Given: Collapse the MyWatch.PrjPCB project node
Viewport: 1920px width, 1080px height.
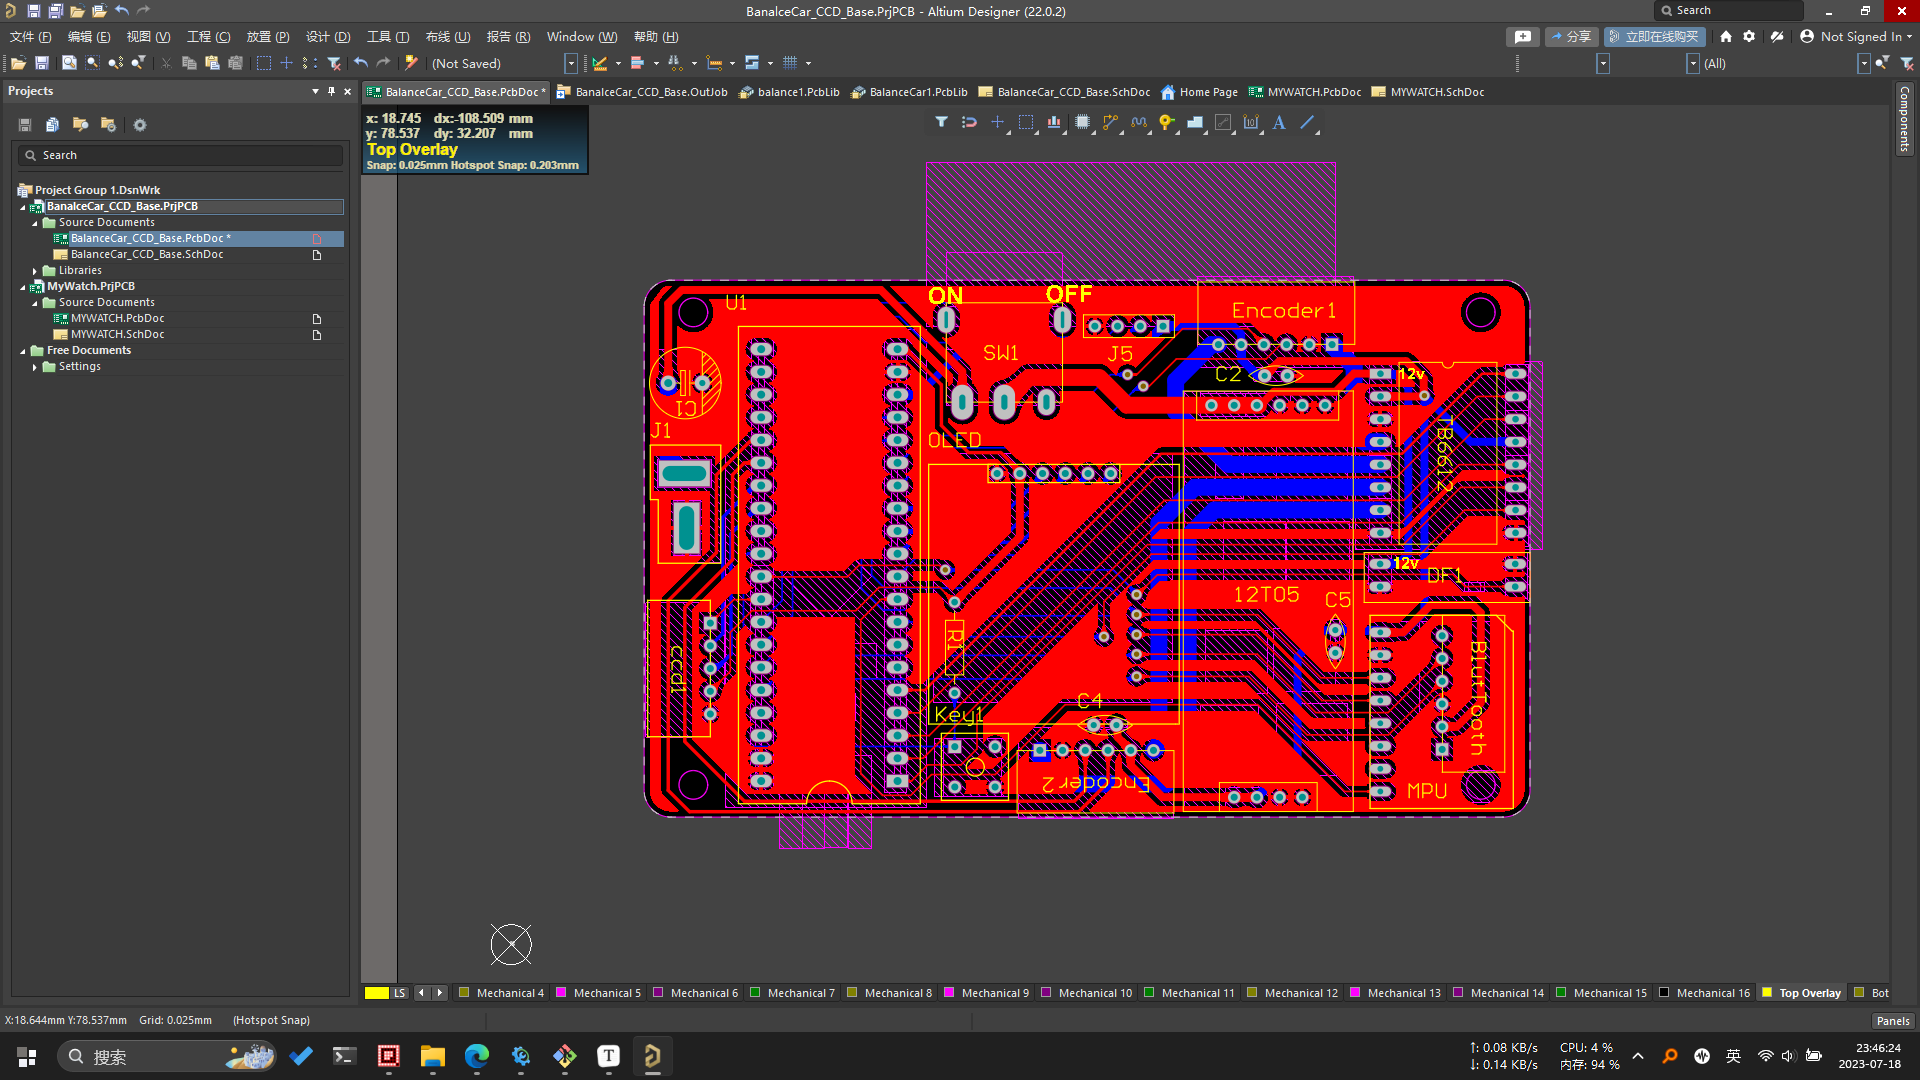Looking at the screenshot, I should click(x=23, y=287).
